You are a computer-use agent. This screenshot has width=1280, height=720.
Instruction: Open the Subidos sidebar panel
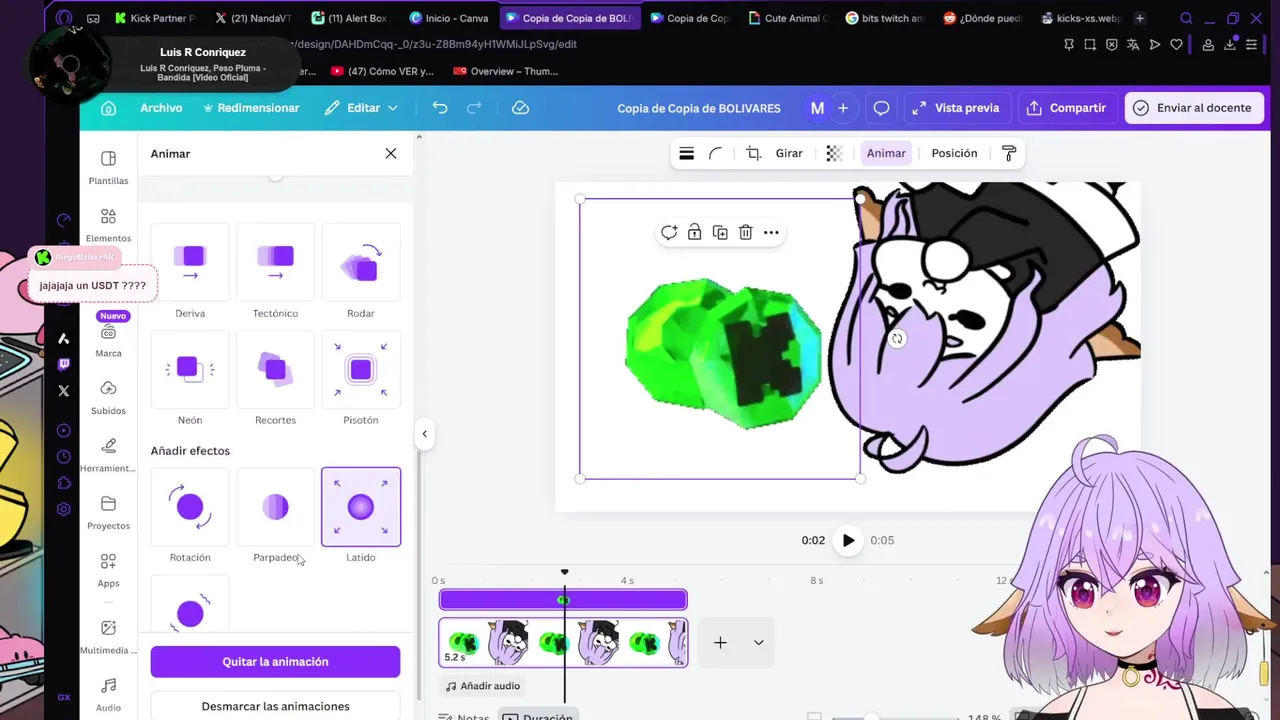[x=108, y=397]
